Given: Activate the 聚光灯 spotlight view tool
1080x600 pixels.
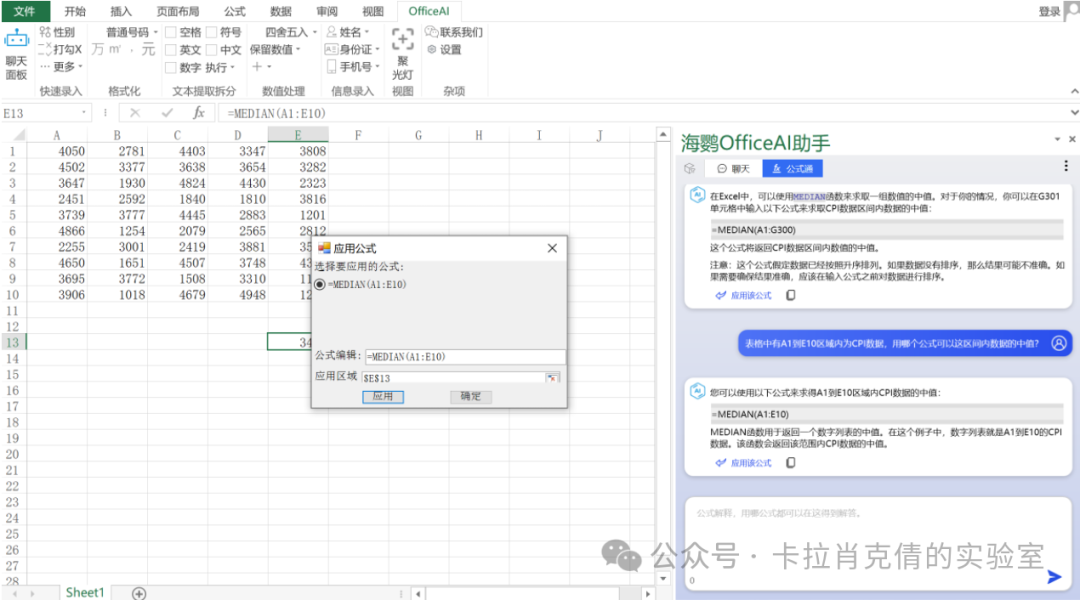Looking at the screenshot, I should click(x=401, y=47).
